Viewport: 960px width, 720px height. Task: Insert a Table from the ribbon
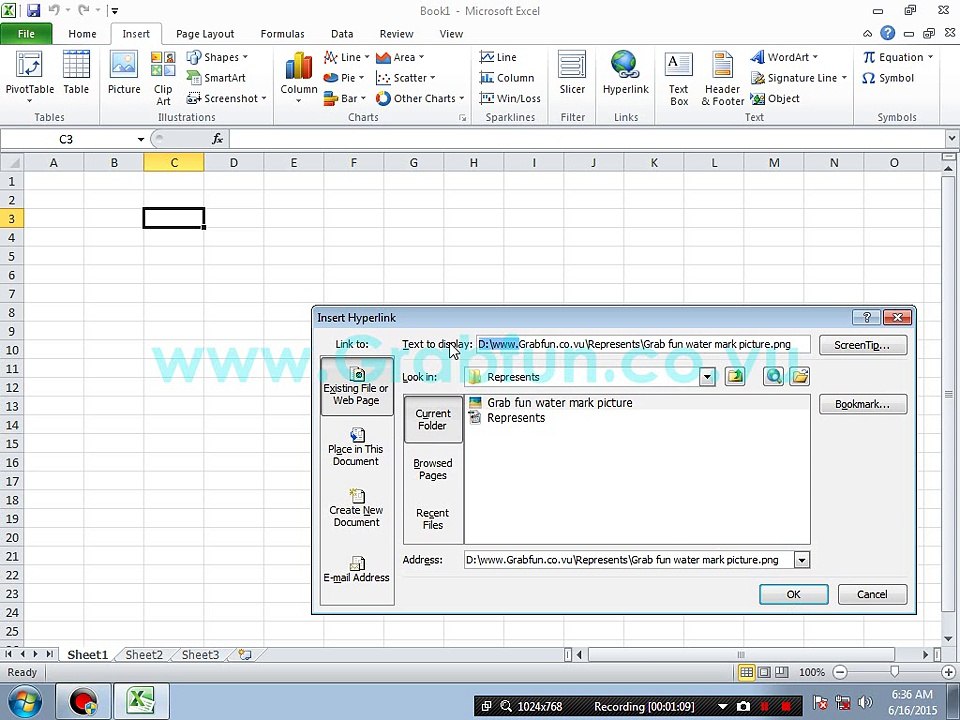[76, 73]
